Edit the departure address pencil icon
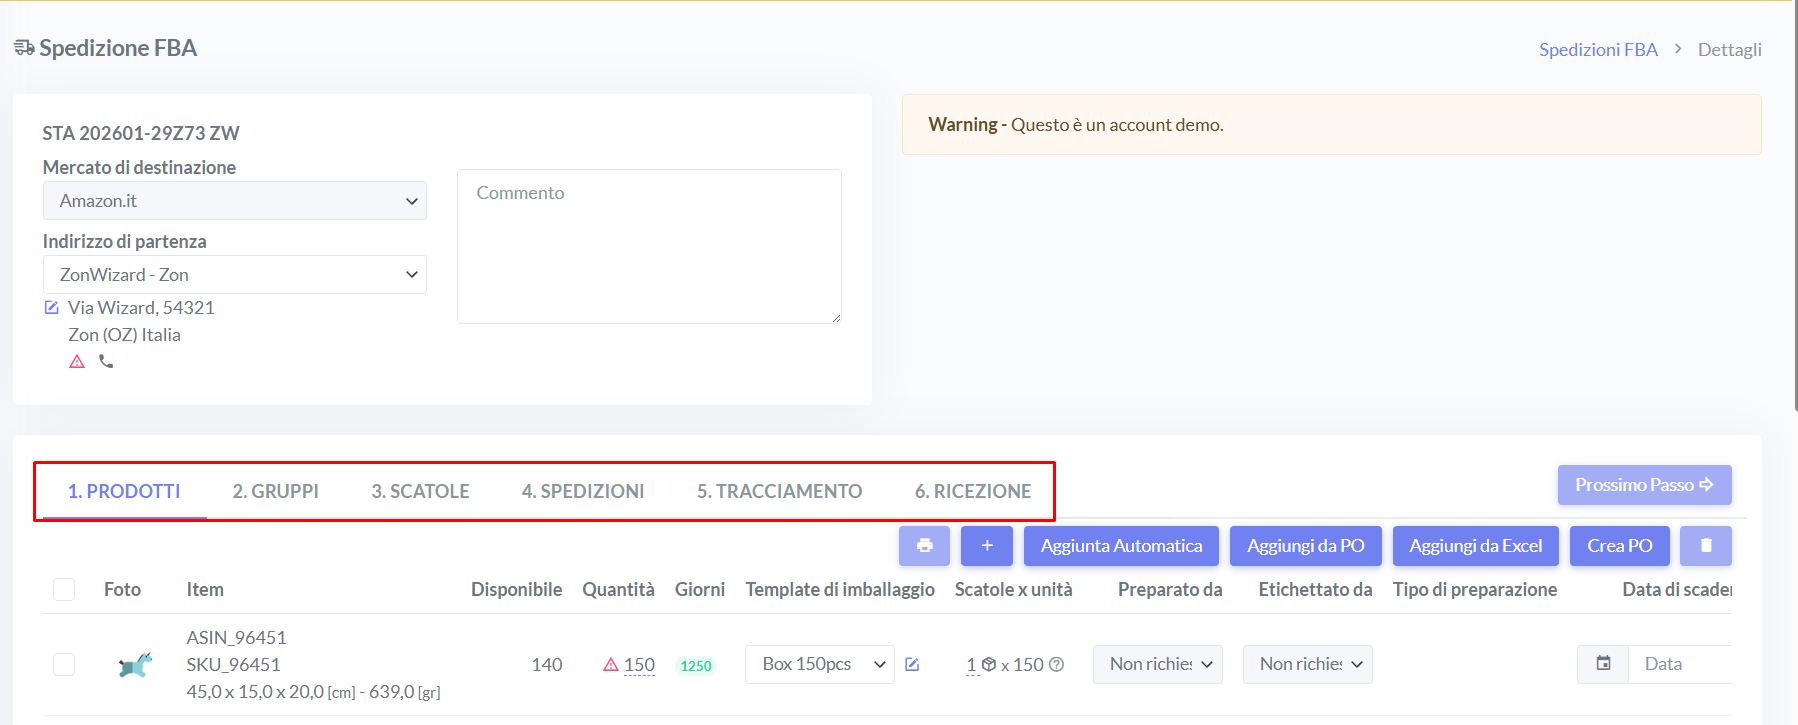This screenshot has width=1798, height=725. tap(52, 308)
